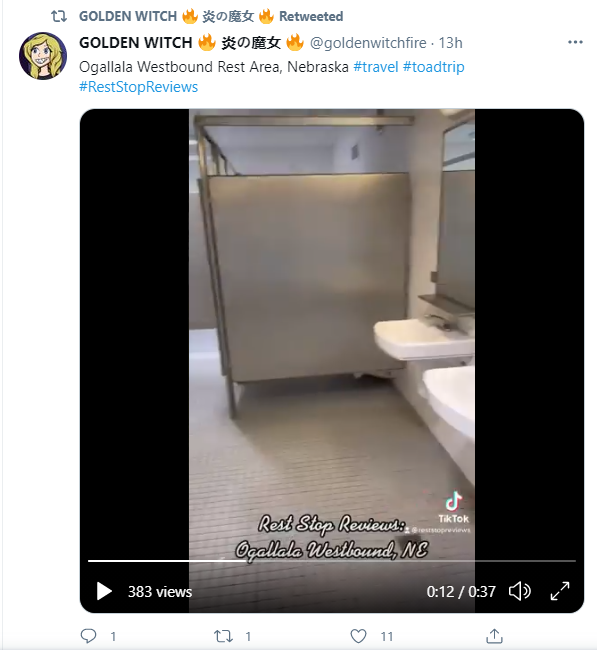
Task: Click the retweeted indicator arrows icon
Action: 59,17
